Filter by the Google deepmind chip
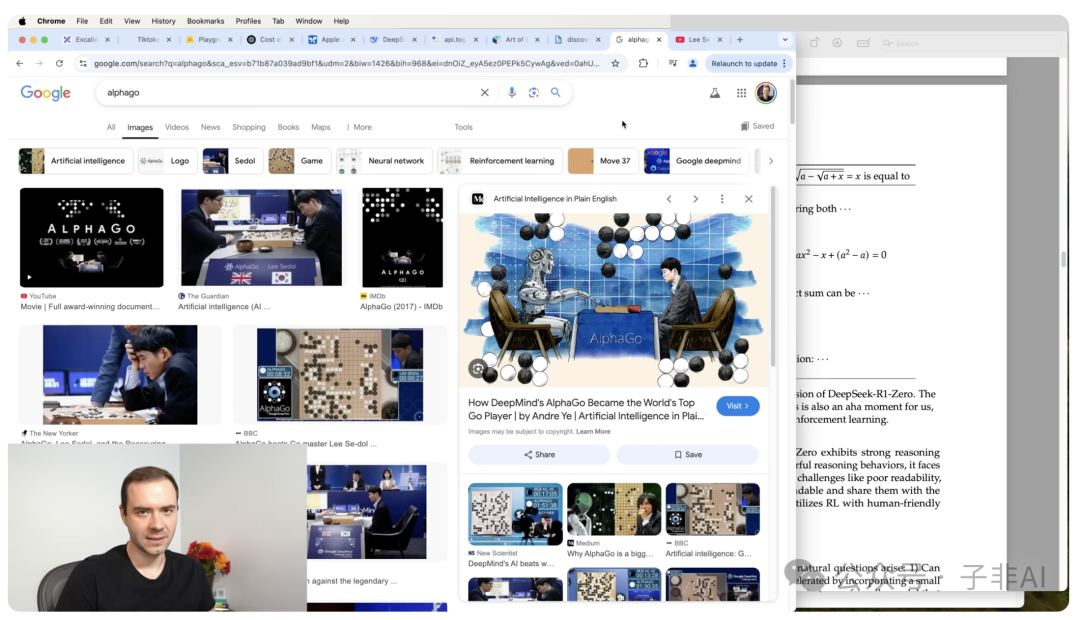 [x=696, y=161]
